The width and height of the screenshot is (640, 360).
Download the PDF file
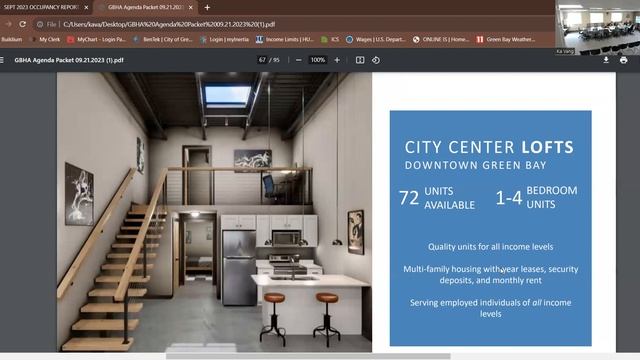point(606,60)
